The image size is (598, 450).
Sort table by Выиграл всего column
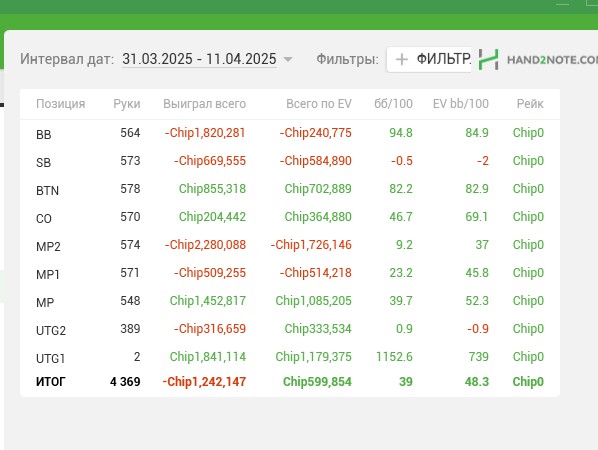point(204,104)
